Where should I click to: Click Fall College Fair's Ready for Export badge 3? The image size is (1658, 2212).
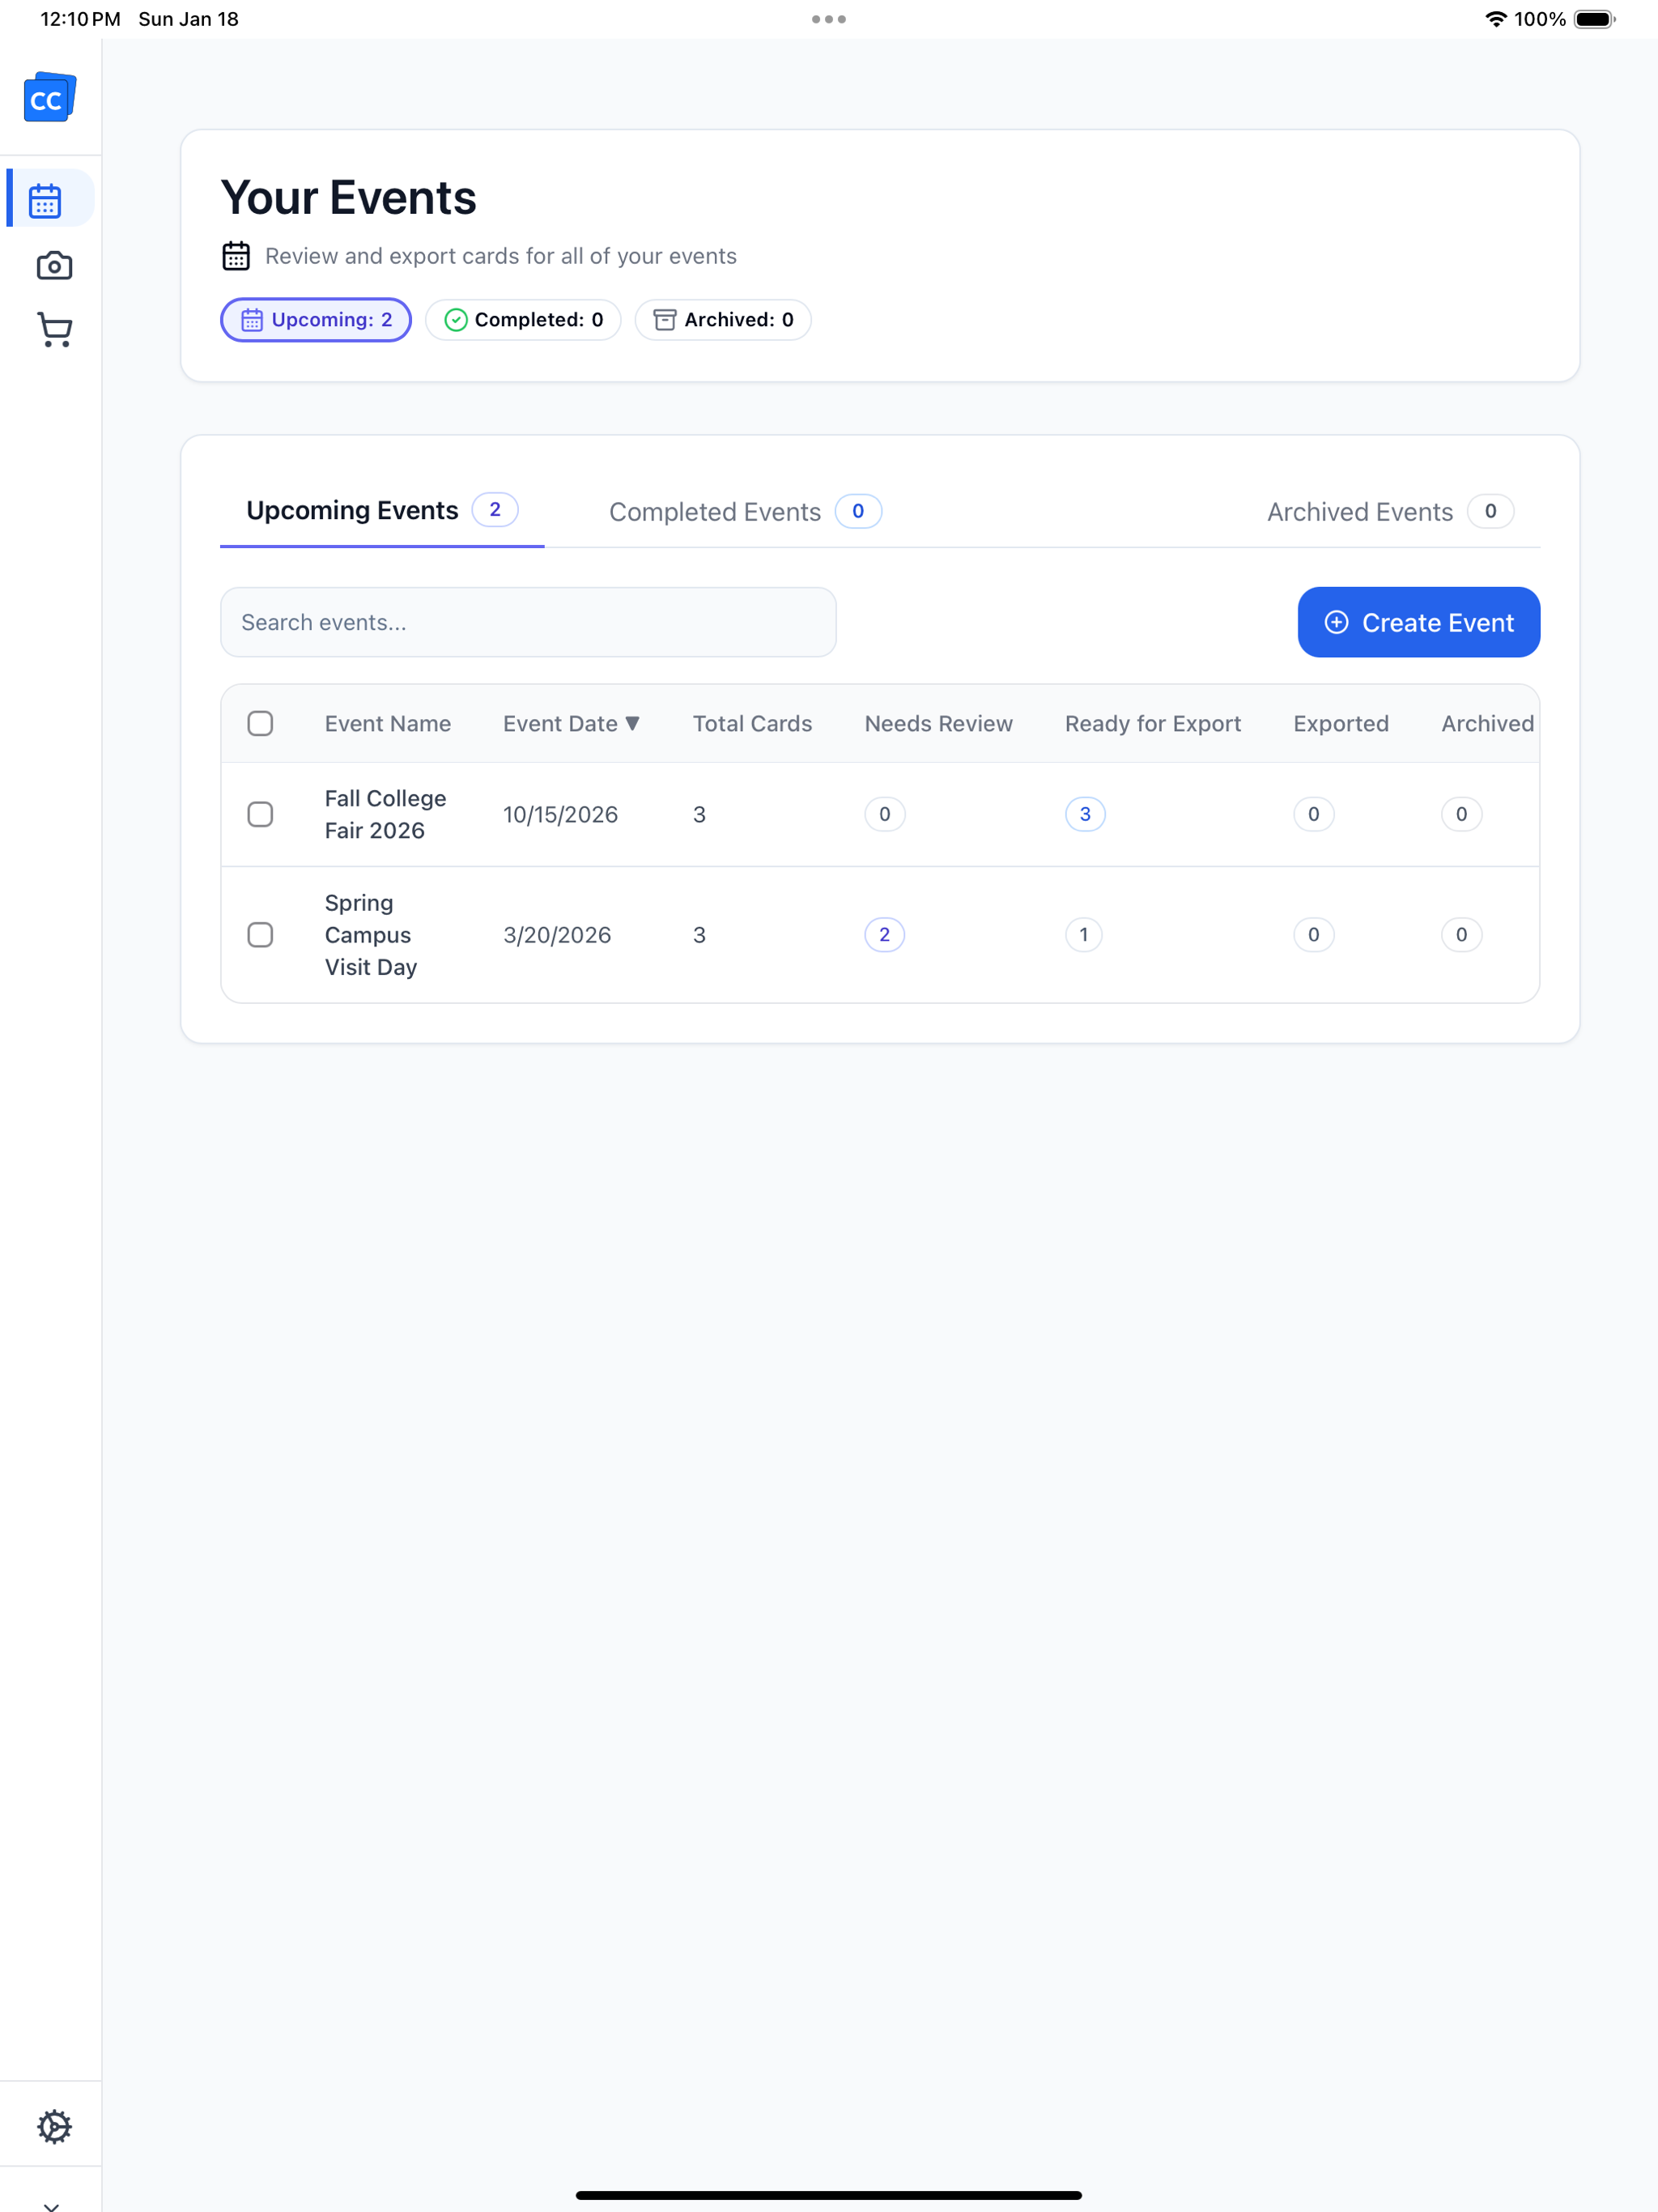tap(1084, 815)
